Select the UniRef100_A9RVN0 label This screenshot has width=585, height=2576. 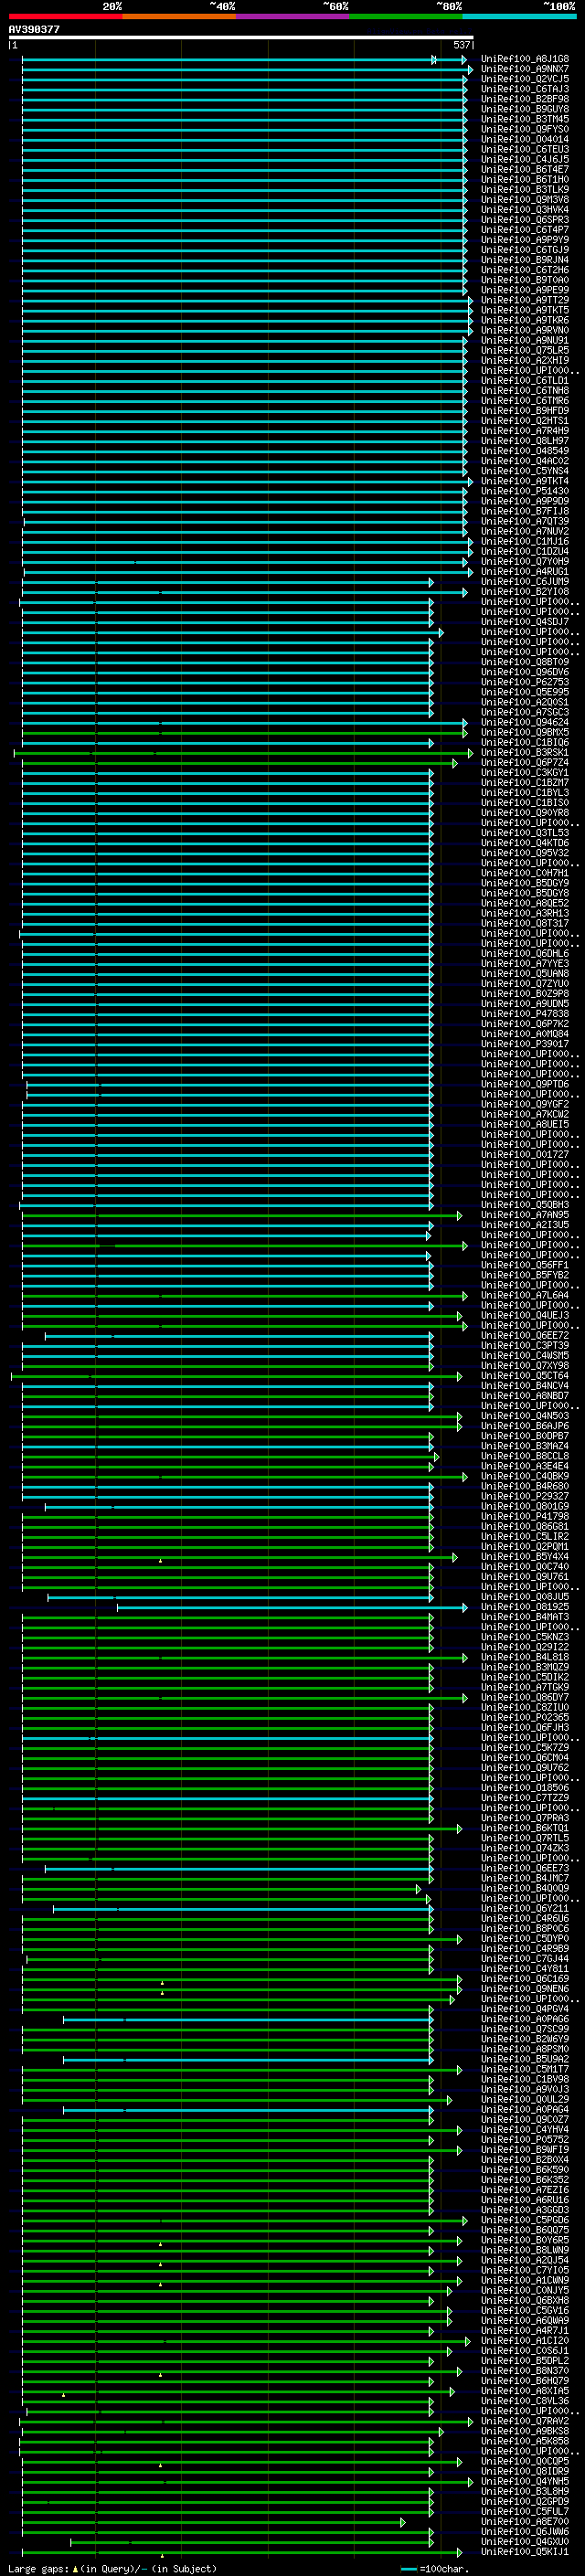525,330
